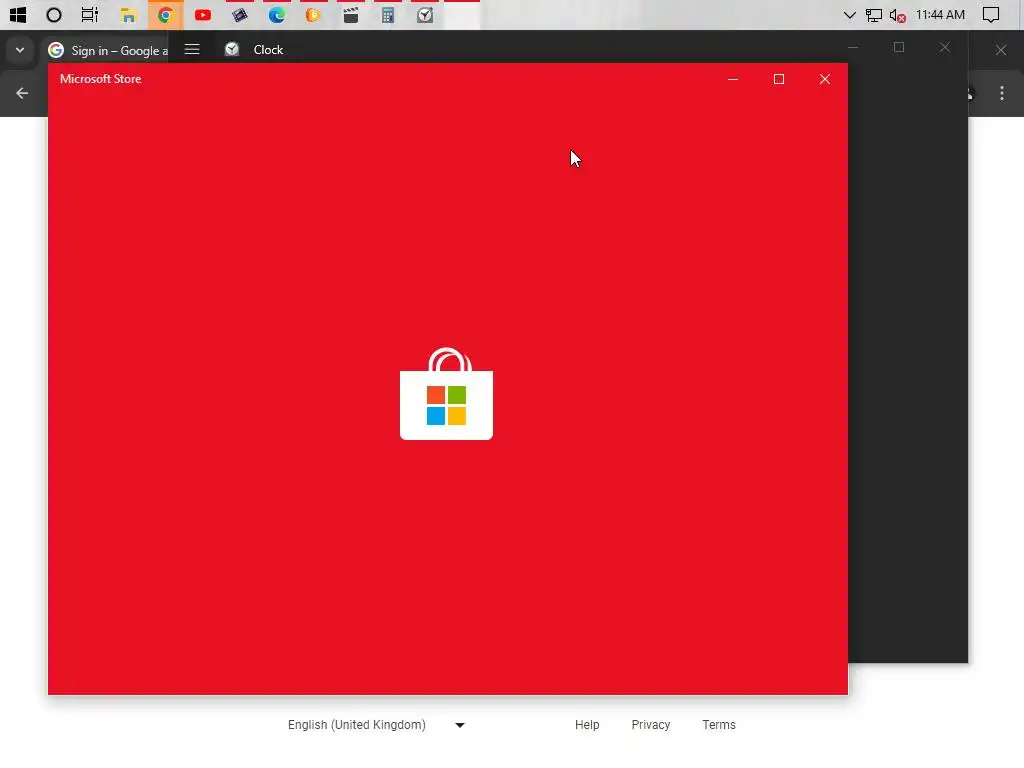Open the video editor film-strip taskbar icon
The image size is (1024, 768).
click(x=240, y=15)
